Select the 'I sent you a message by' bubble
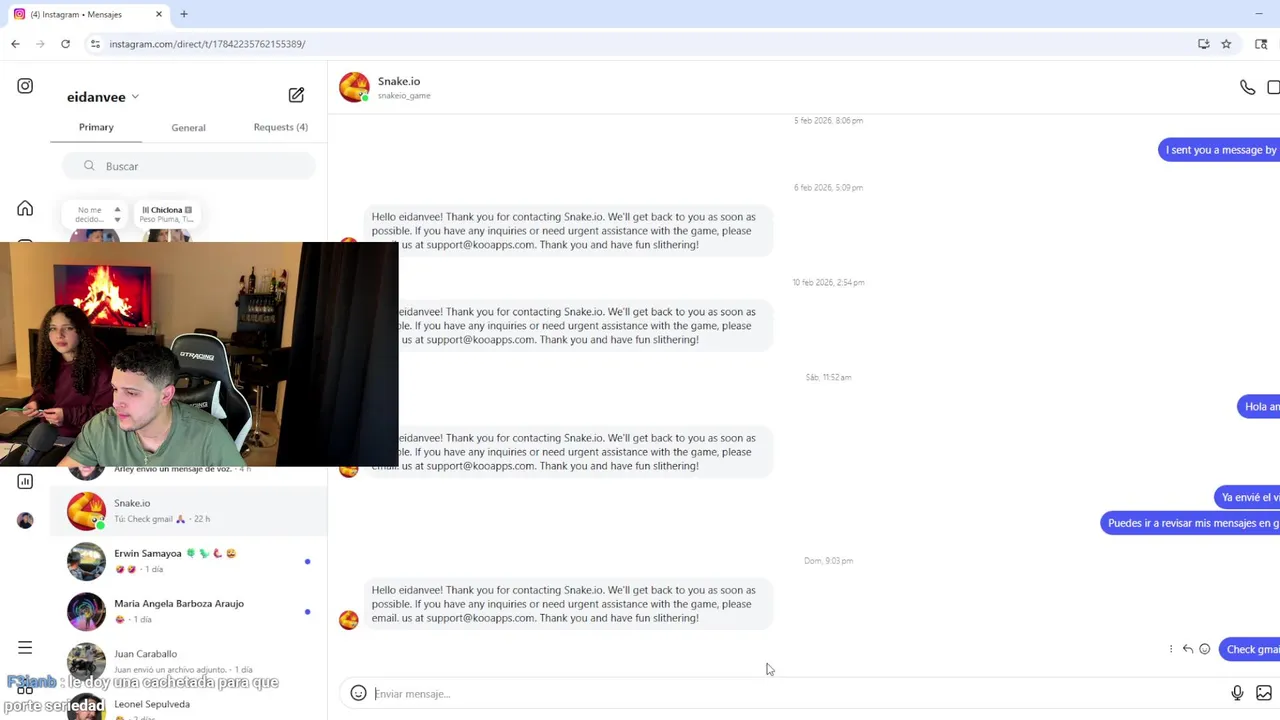 [x=1219, y=150]
